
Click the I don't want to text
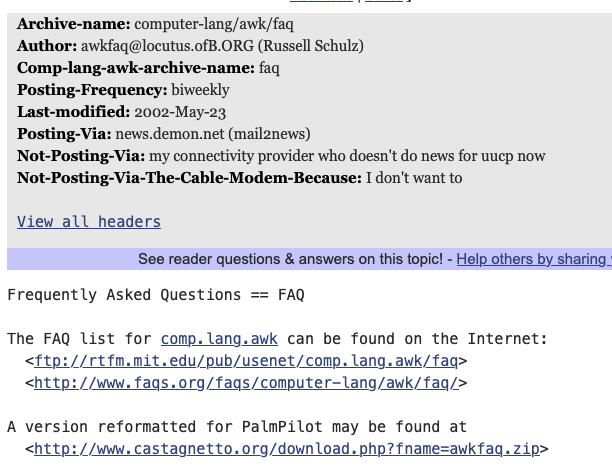click(414, 178)
